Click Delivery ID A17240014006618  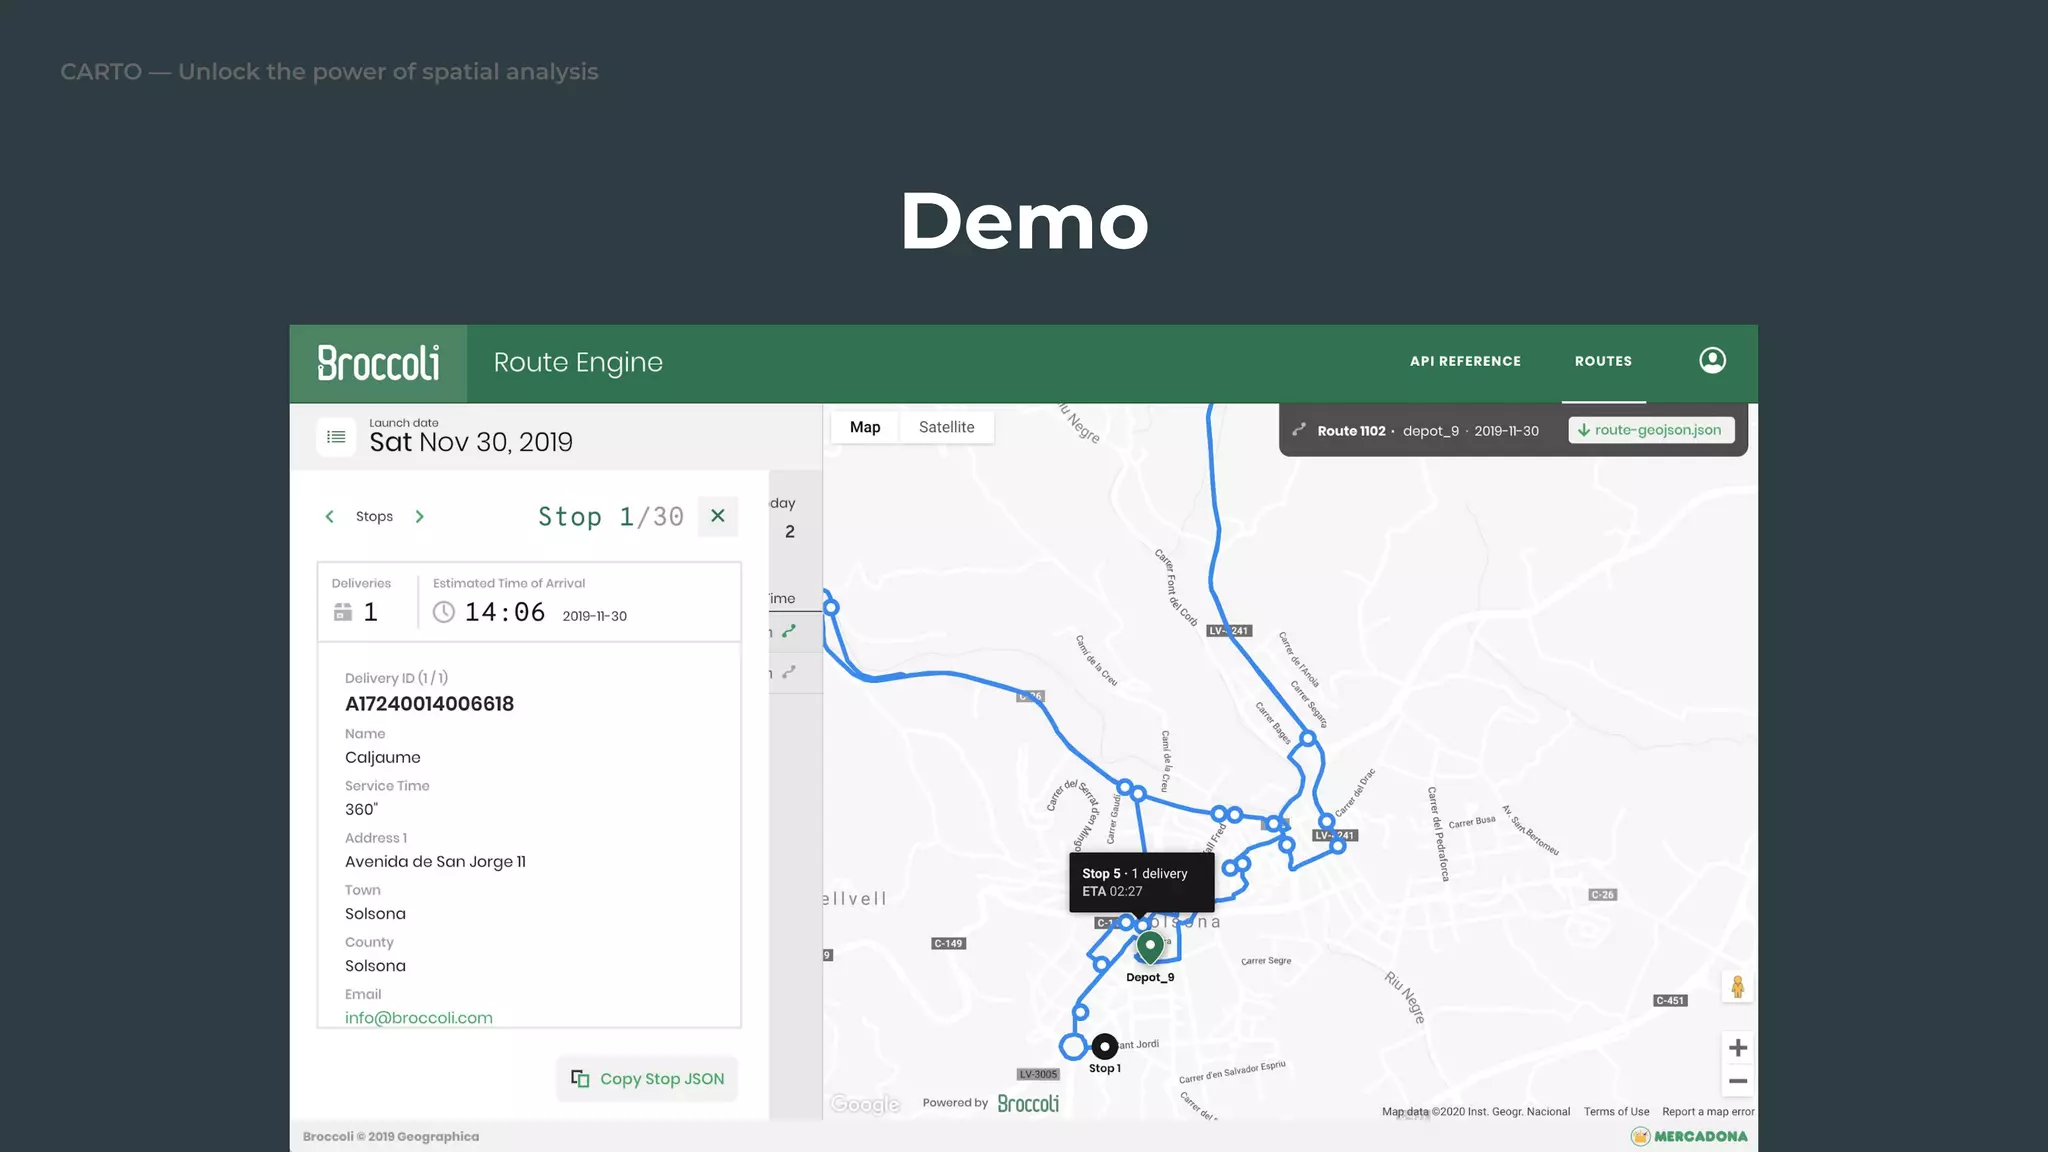429,704
